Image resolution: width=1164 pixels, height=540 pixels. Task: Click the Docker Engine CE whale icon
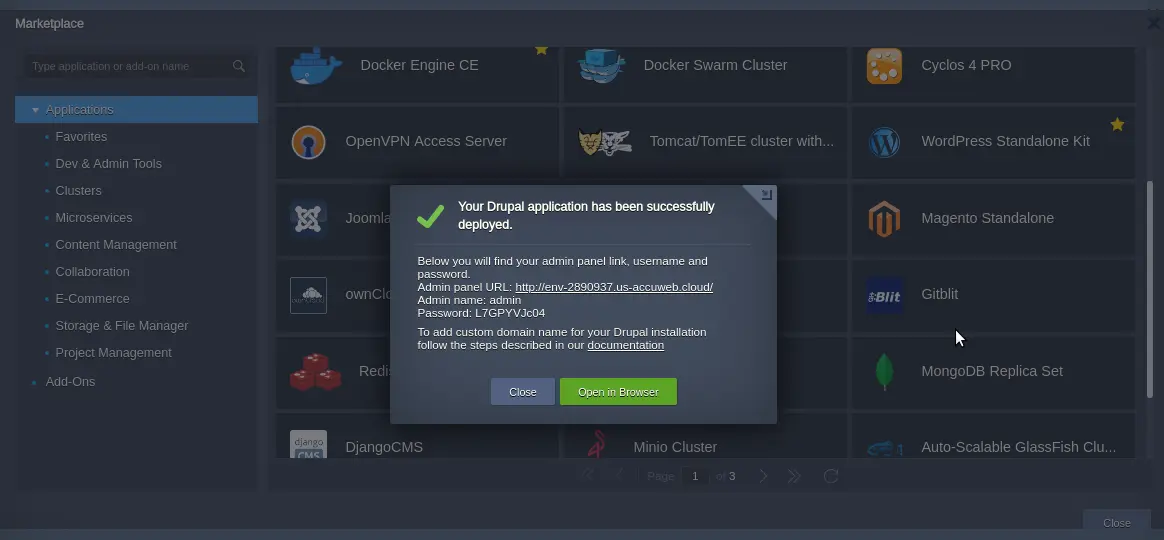click(x=315, y=65)
